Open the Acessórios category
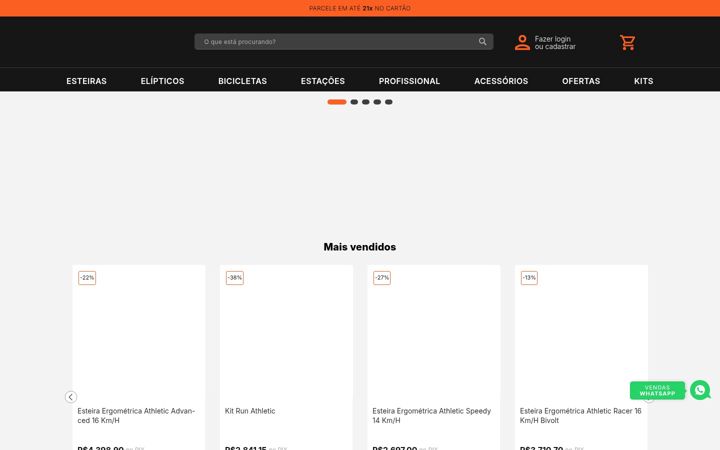Screen dimensions: 720x450 (x=501, y=81)
